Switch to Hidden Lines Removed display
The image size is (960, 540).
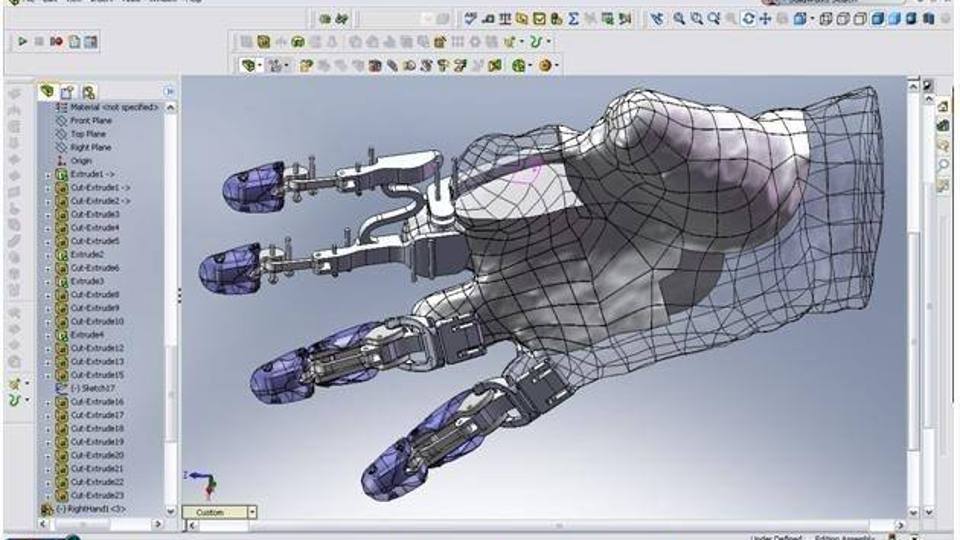(x=860, y=19)
